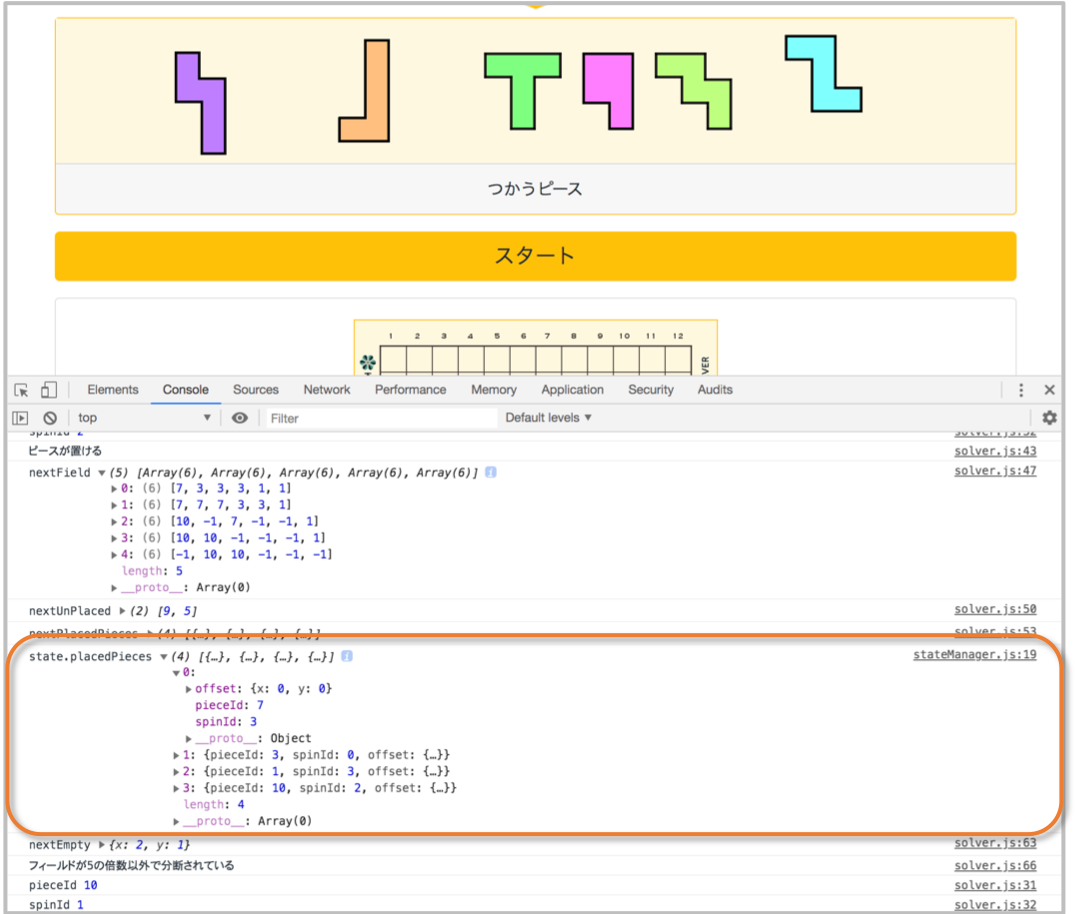Collapse the nextField array triangle
1075x914 pixels.
(x=101, y=472)
